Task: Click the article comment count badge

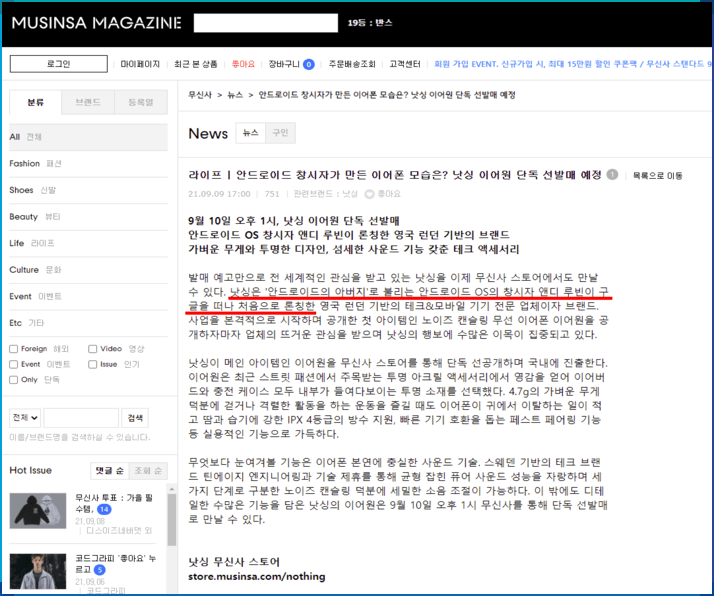Action: [x=612, y=175]
